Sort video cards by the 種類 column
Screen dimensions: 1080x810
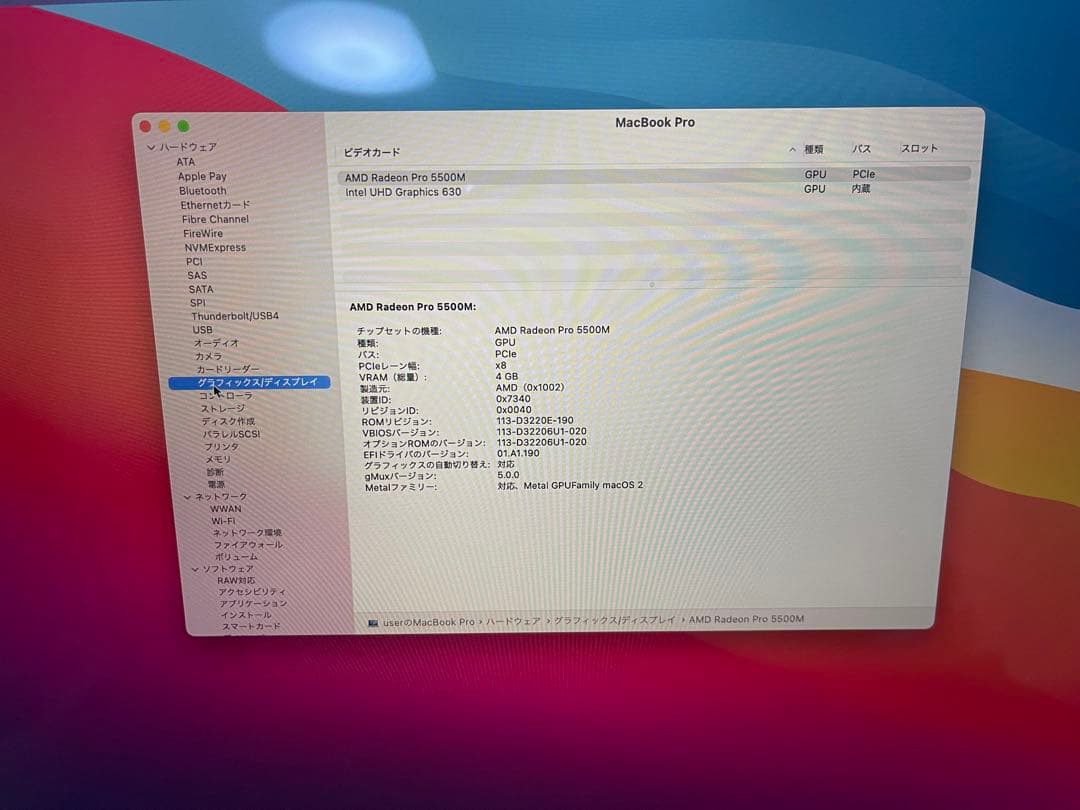pyautogui.click(x=813, y=148)
